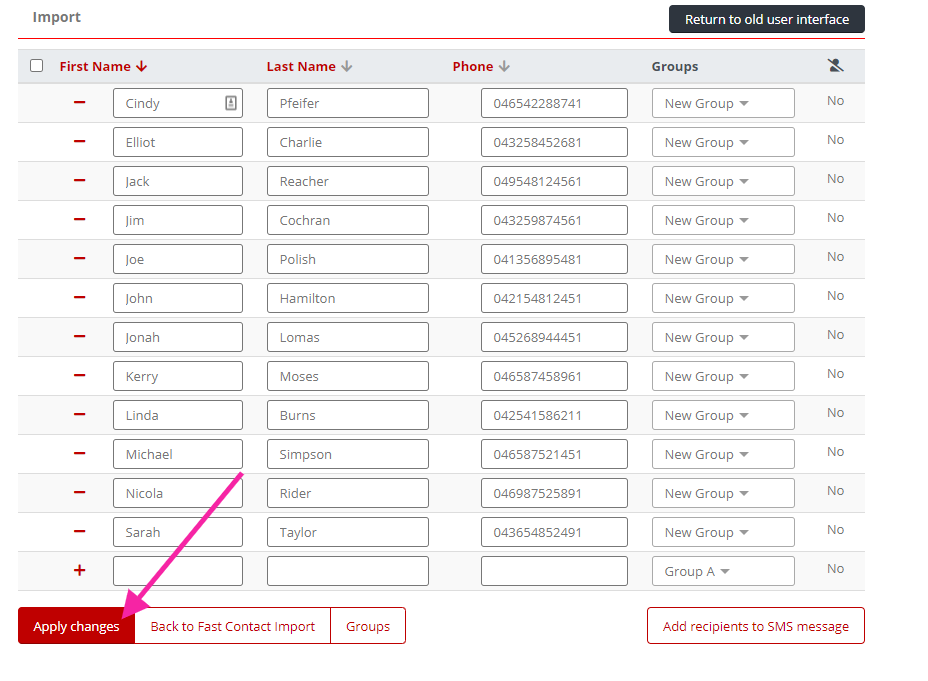Remove the Linda Burns row with minus icon
Viewport: 928px width, 681px height.
pyautogui.click(x=79, y=415)
